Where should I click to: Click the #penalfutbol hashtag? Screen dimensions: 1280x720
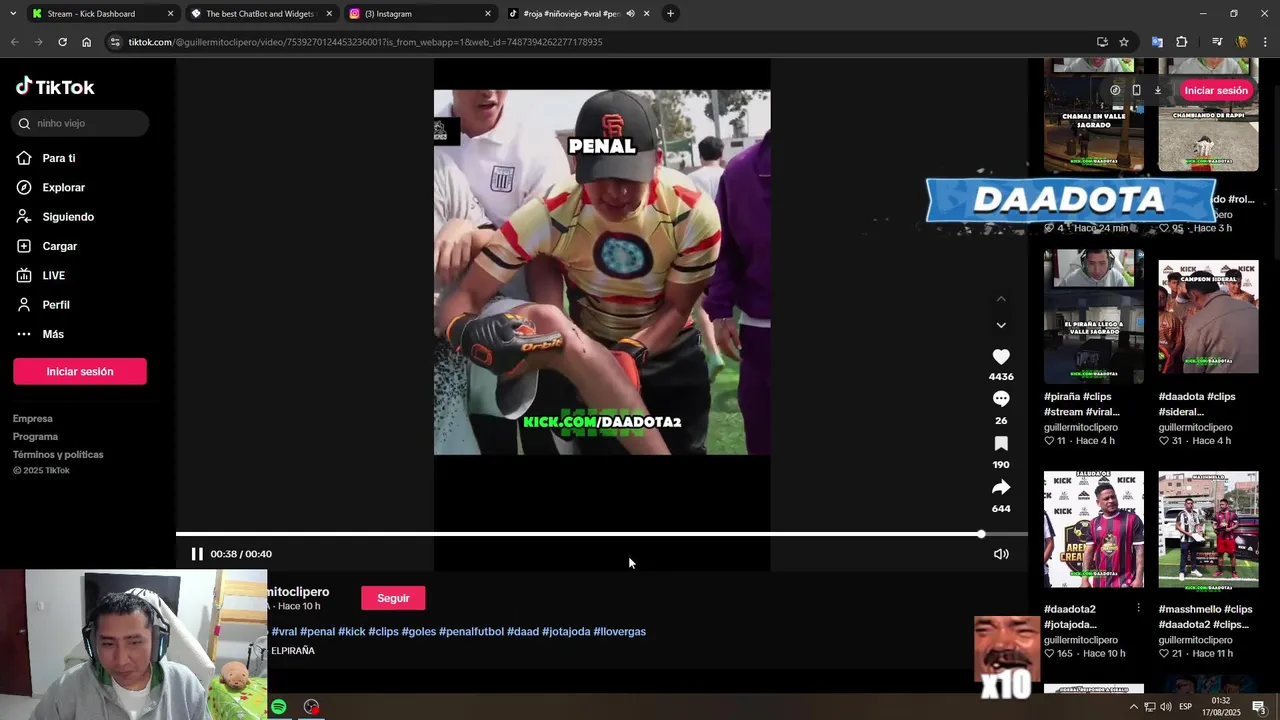coord(472,632)
